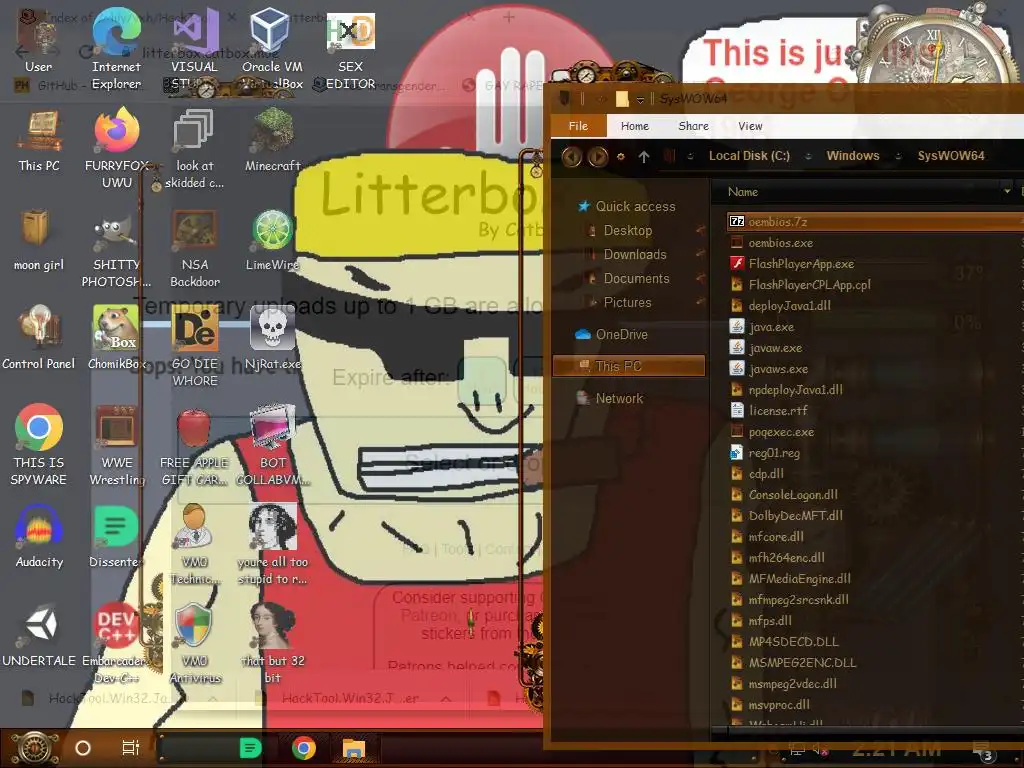
Task: Open Embarcadero Dev-C++ icon
Action: click(x=116, y=643)
